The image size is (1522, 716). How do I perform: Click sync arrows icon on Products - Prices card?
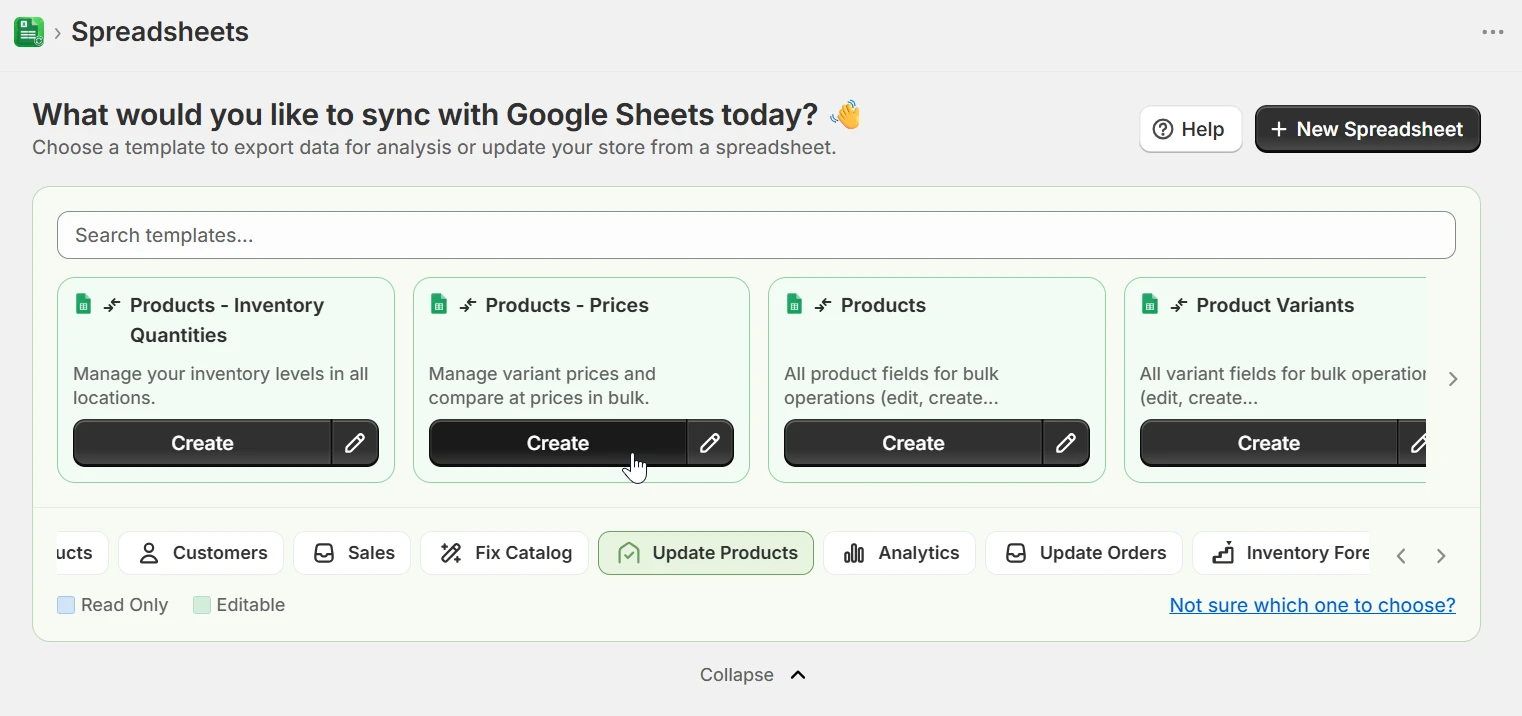[468, 305]
